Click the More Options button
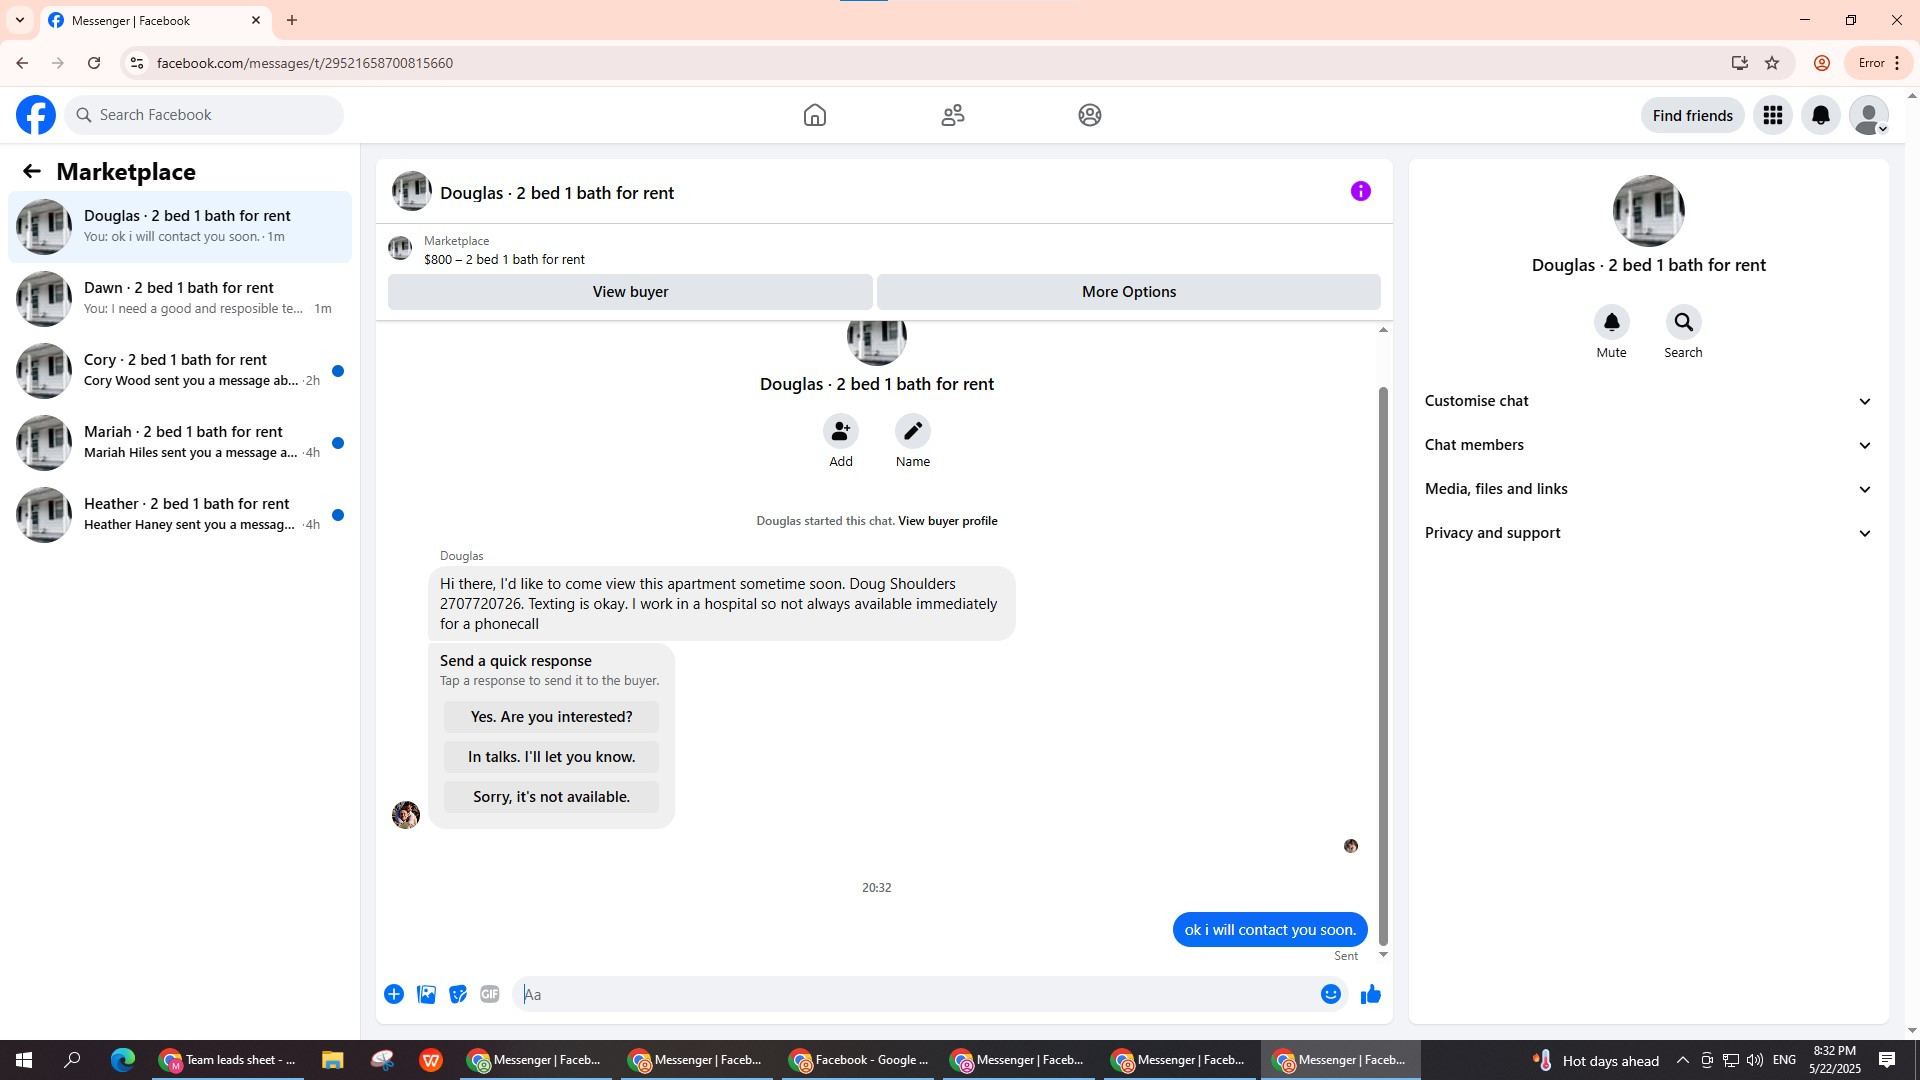This screenshot has width=1920, height=1080. pos(1129,292)
